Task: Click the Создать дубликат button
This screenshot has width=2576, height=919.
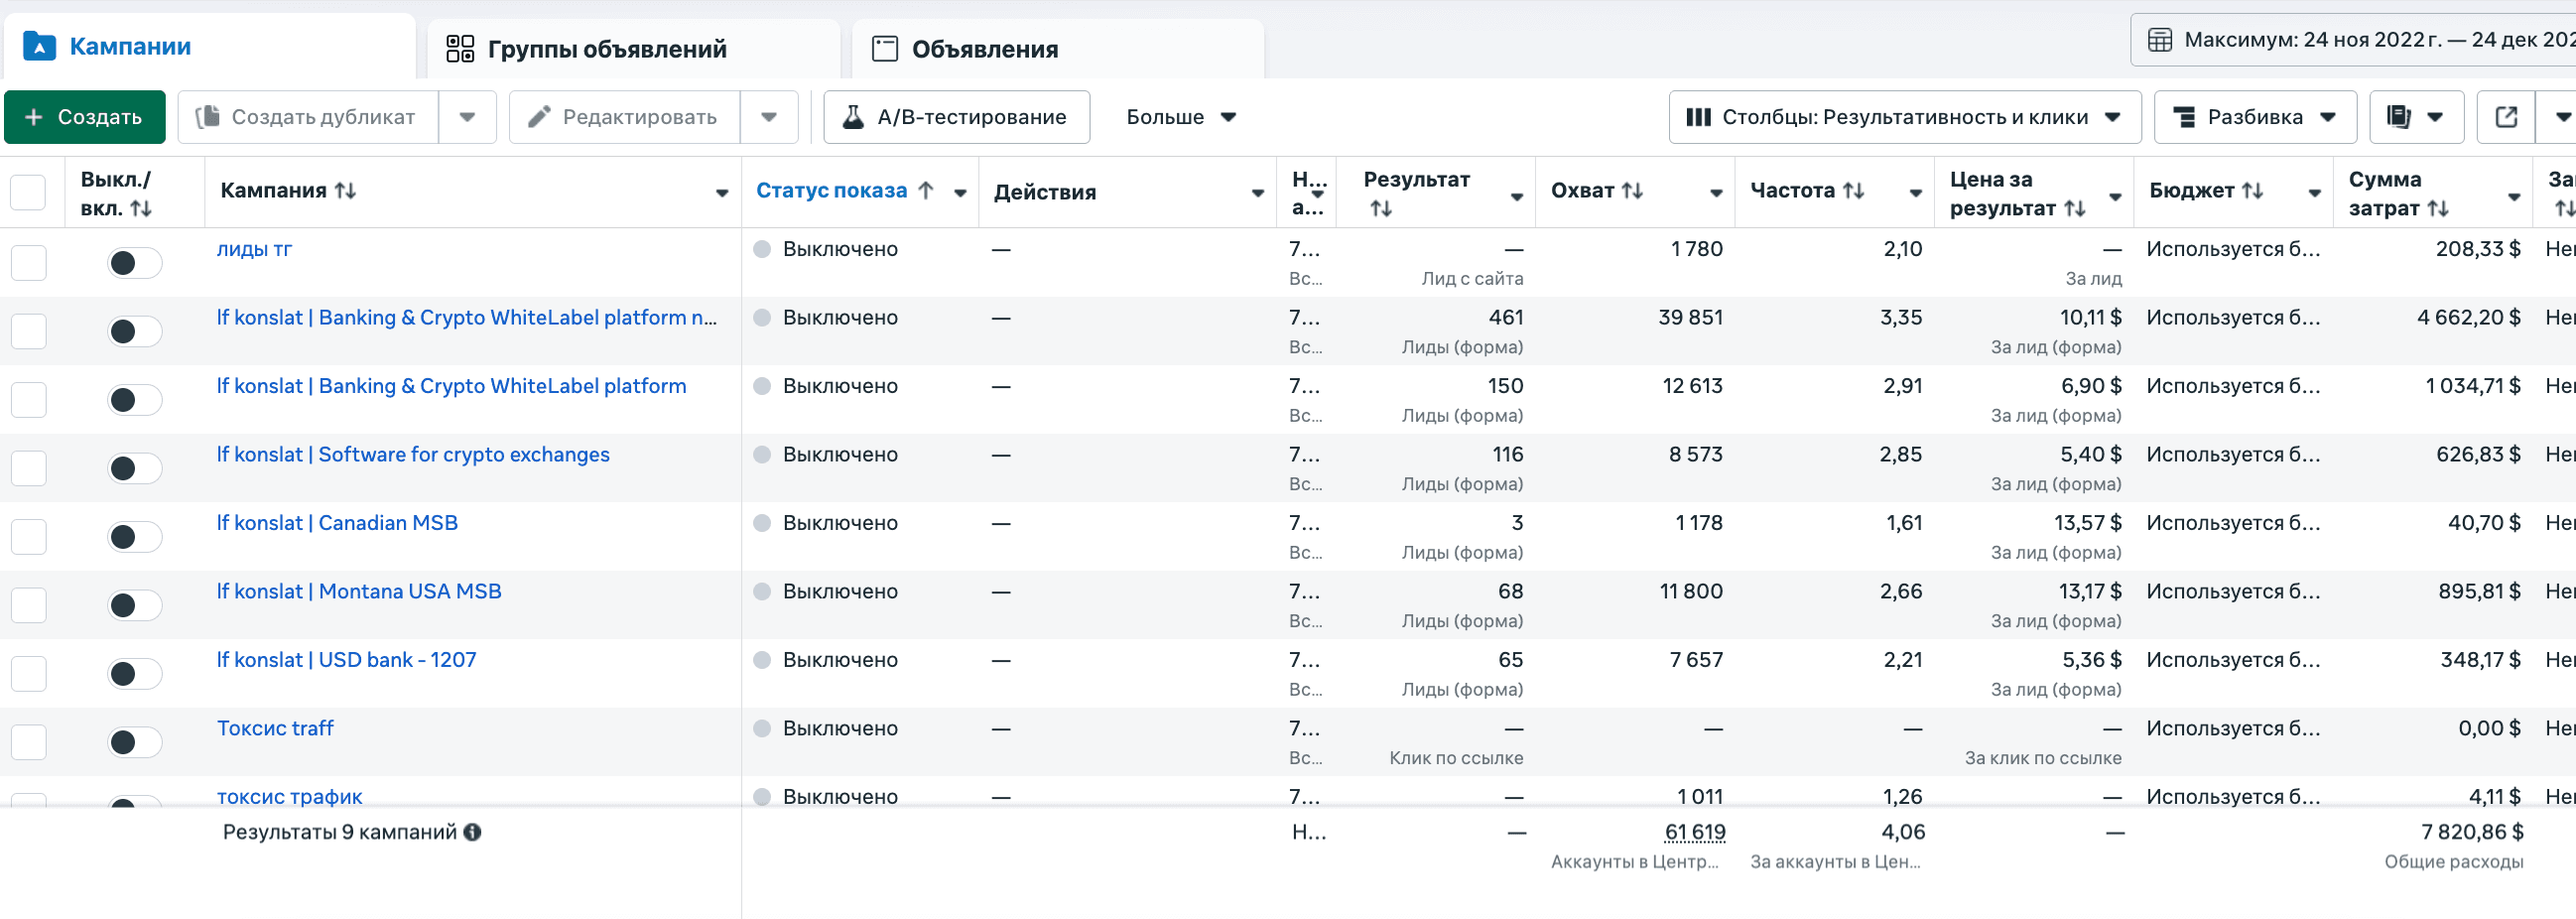Action: [x=308, y=117]
